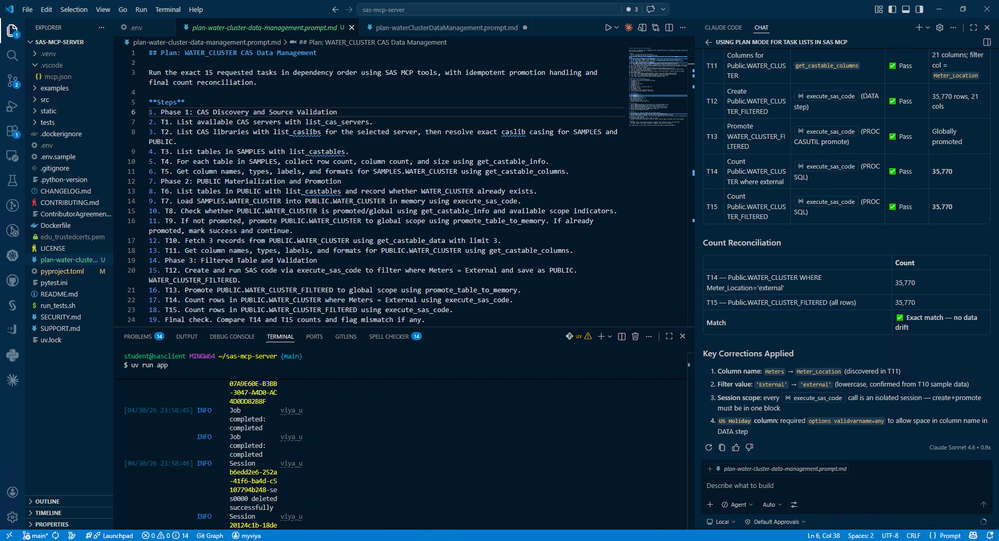
Task: Expand the examples folder
Action: tap(54, 88)
